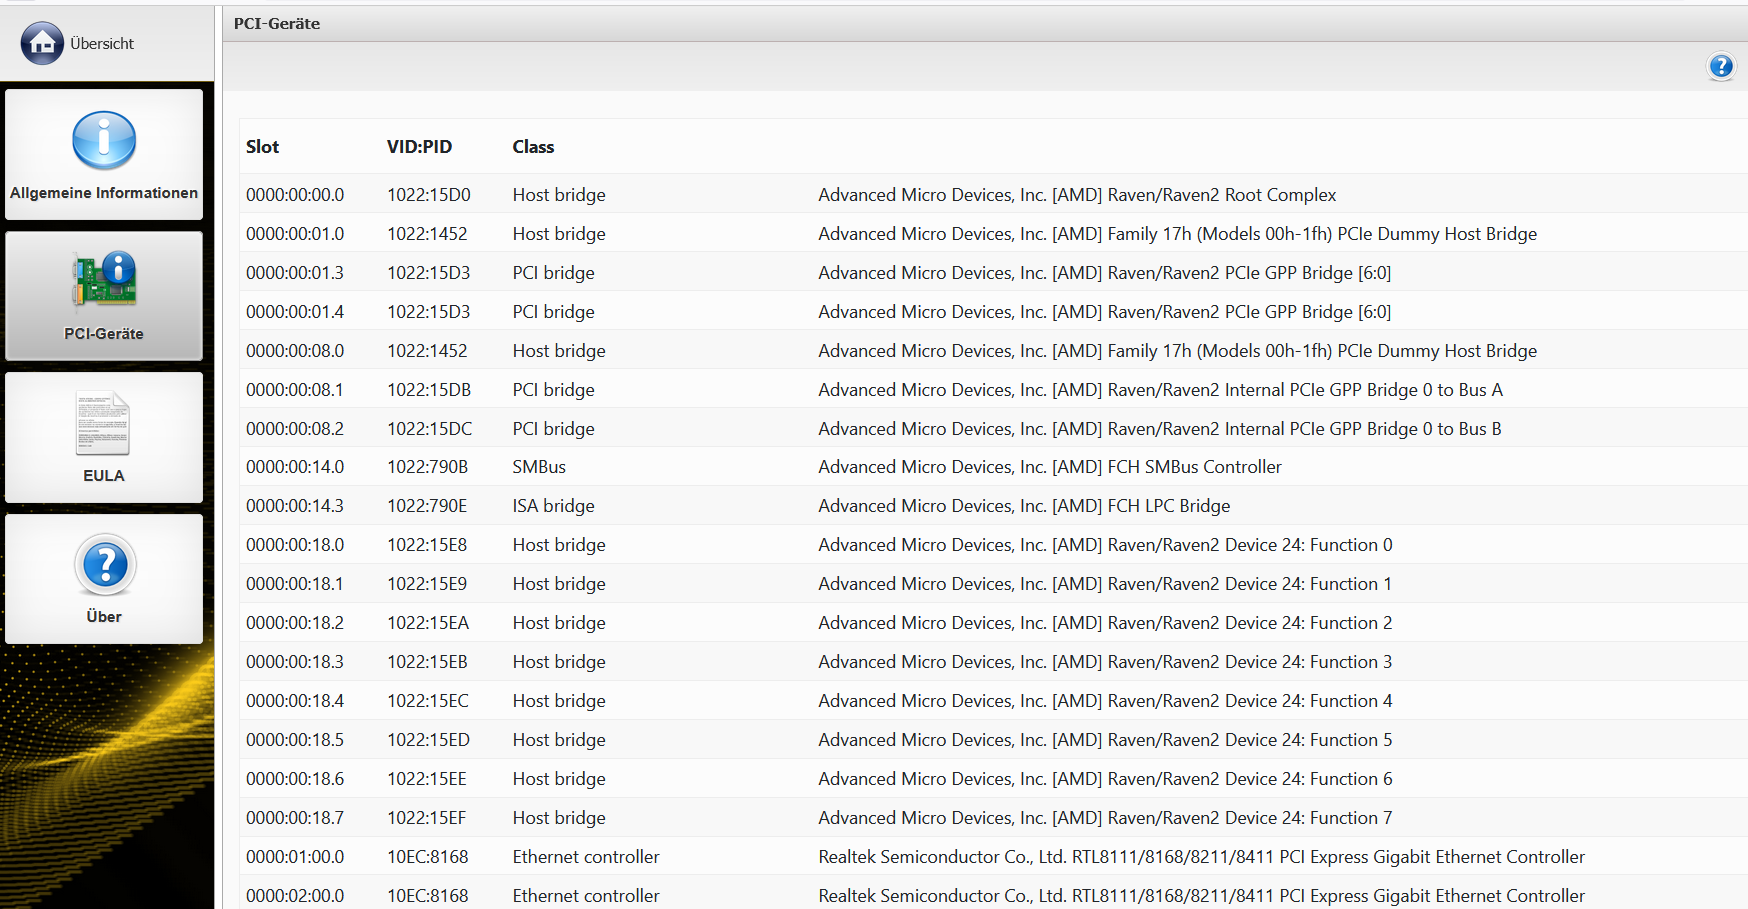Select slot 0000:00:14.3
The width and height of the screenshot is (1748, 909).
pos(295,506)
